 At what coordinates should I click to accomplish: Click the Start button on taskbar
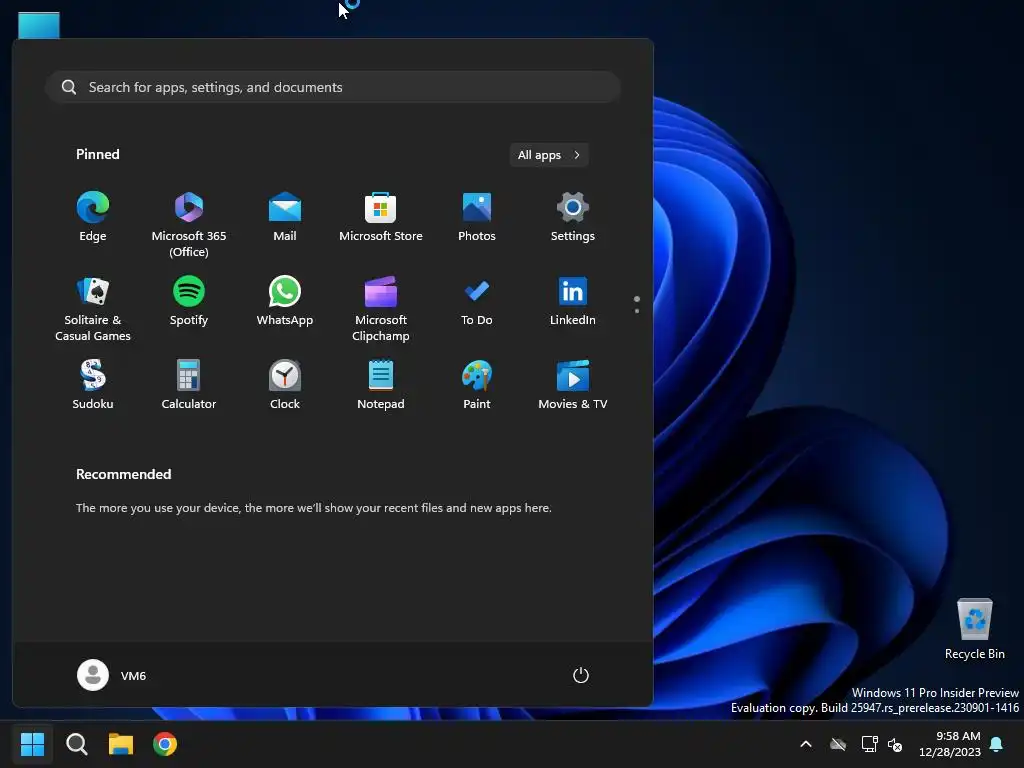click(x=33, y=744)
